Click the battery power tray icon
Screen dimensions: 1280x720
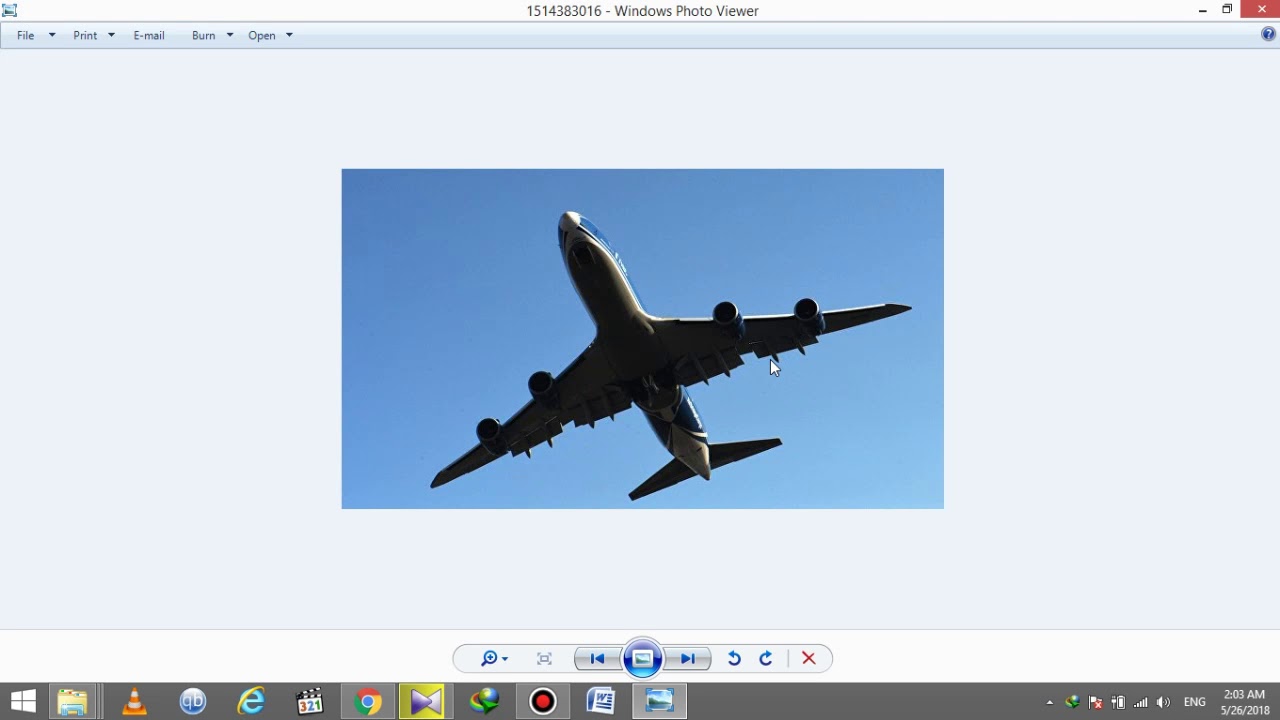[x=1118, y=702]
